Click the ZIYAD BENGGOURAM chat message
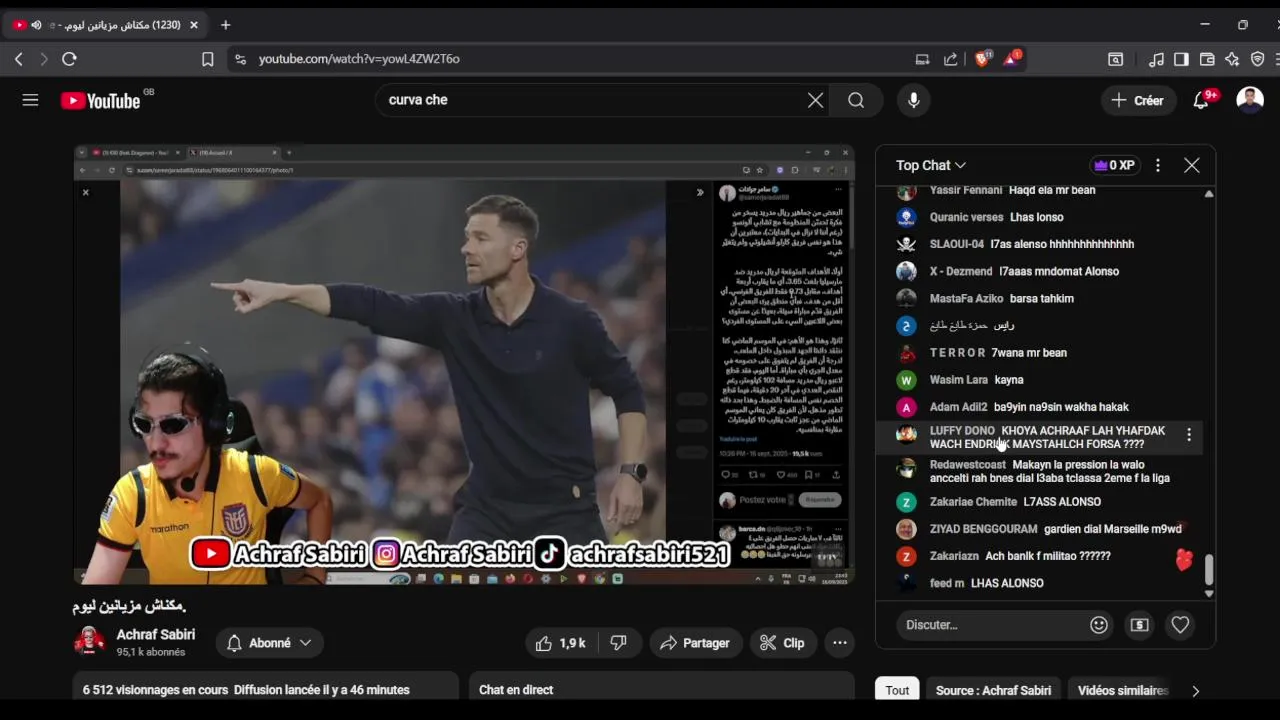This screenshot has width=1280, height=720. [1113, 529]
